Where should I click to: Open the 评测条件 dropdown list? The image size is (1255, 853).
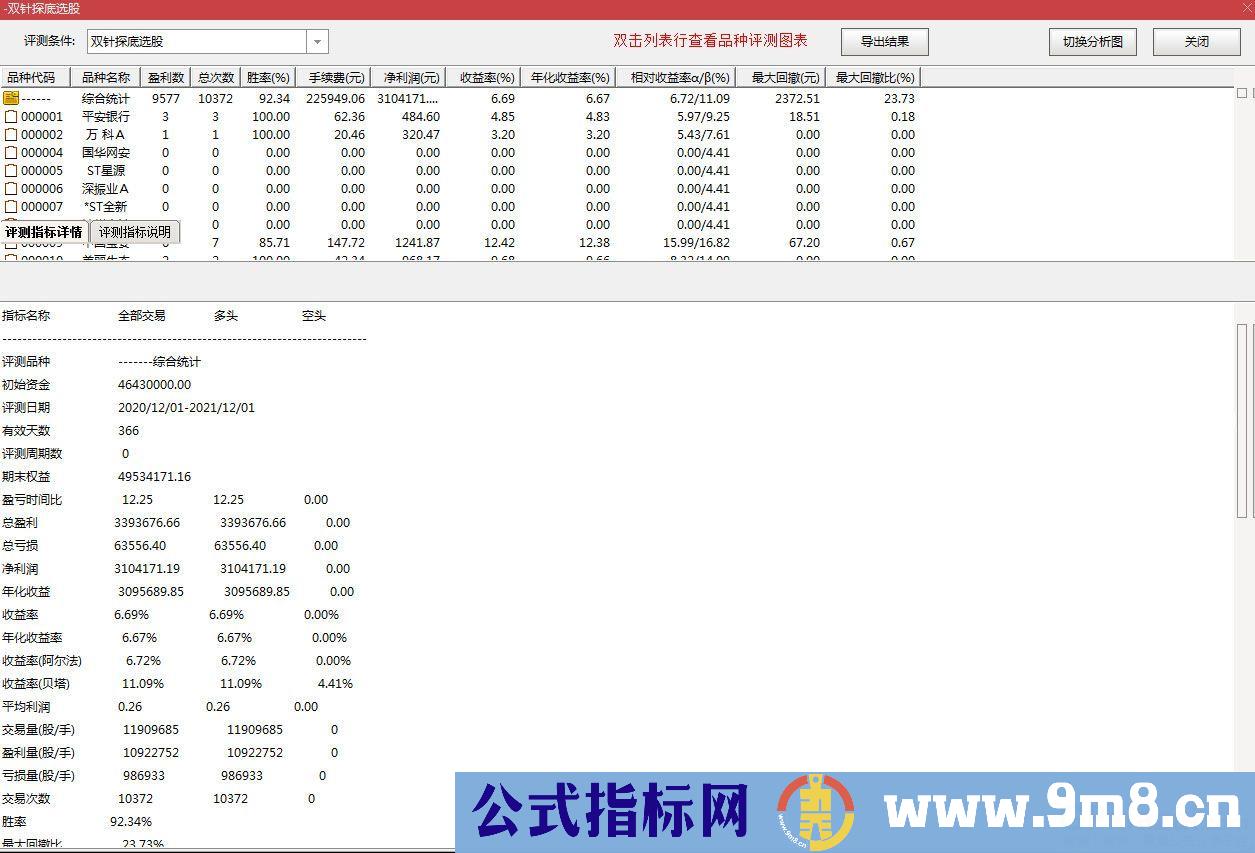(x=317, y=42)
